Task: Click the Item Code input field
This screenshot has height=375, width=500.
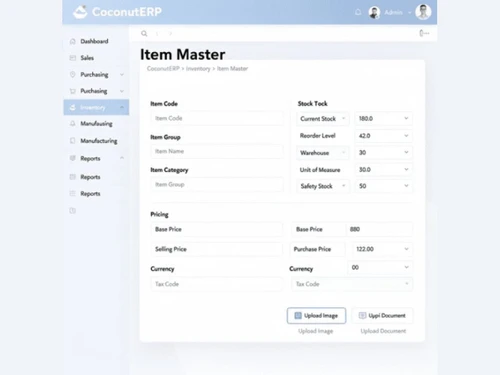Action: (x=217, y=118)
